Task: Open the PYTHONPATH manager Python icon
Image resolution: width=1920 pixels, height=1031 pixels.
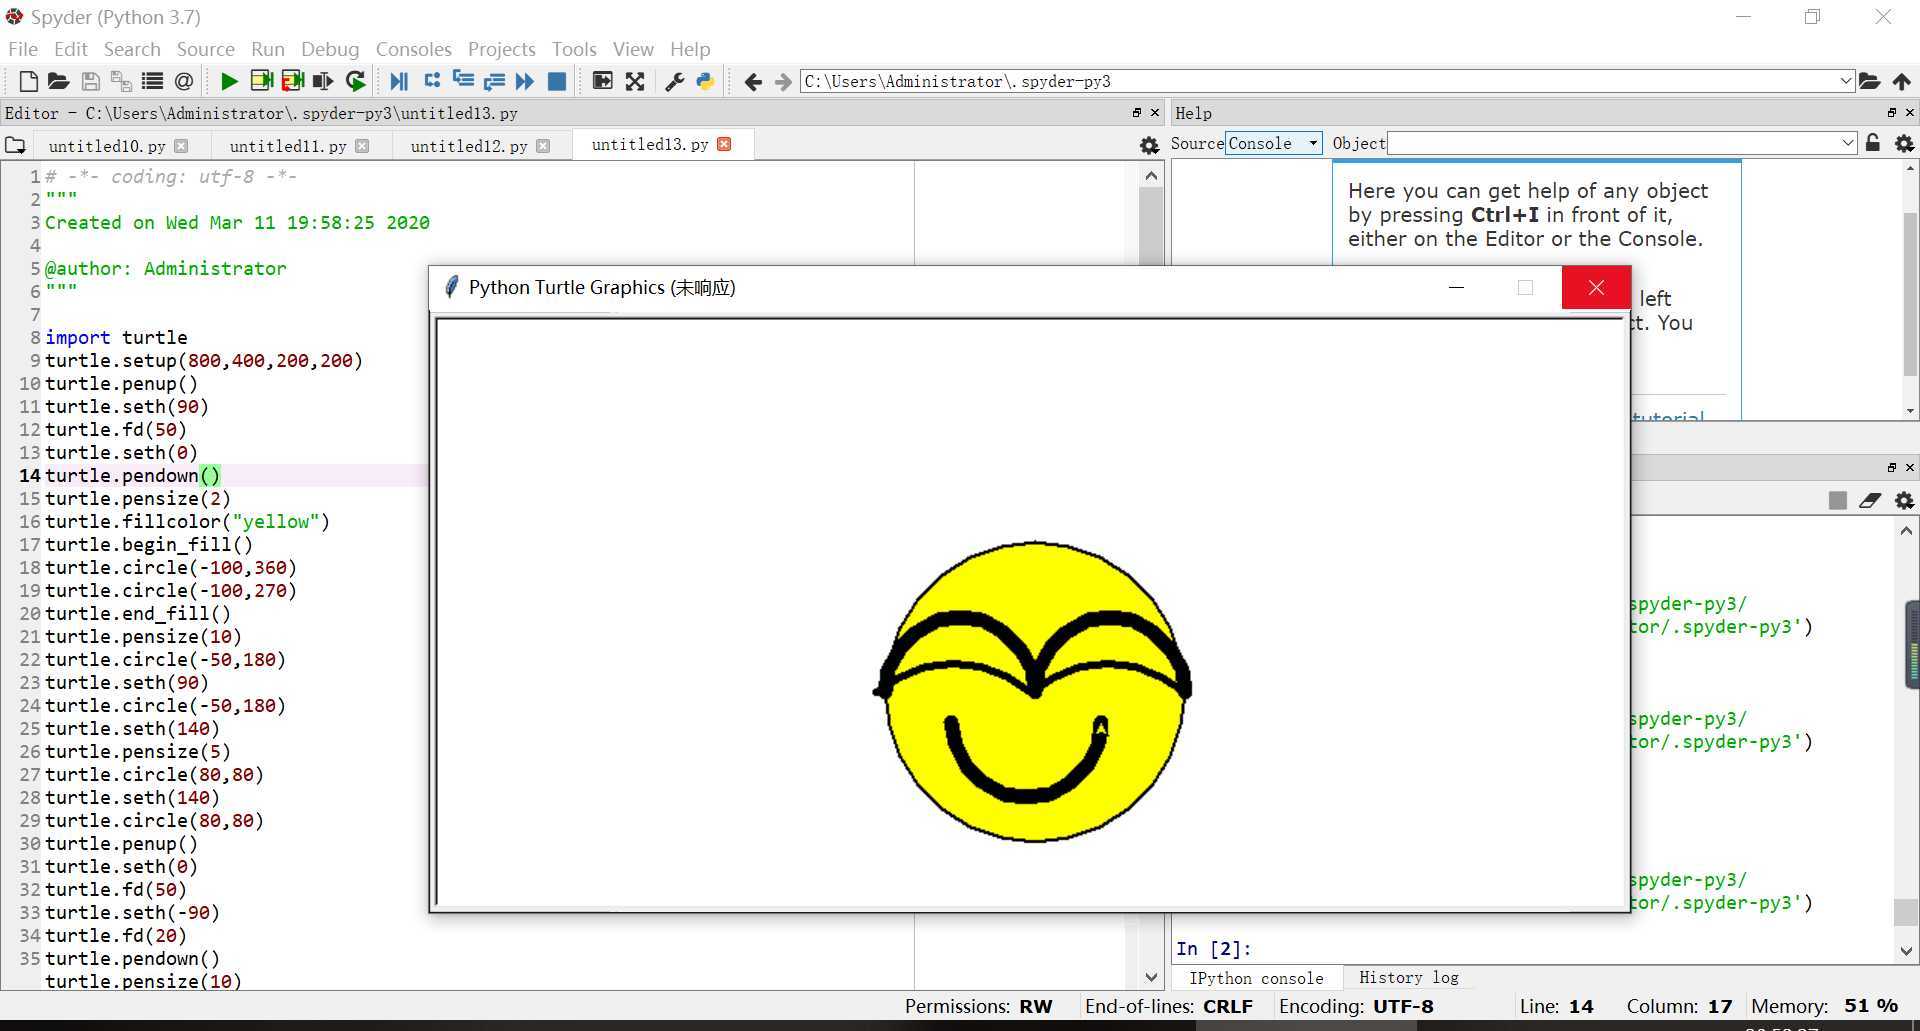Action: coord(705,81)
